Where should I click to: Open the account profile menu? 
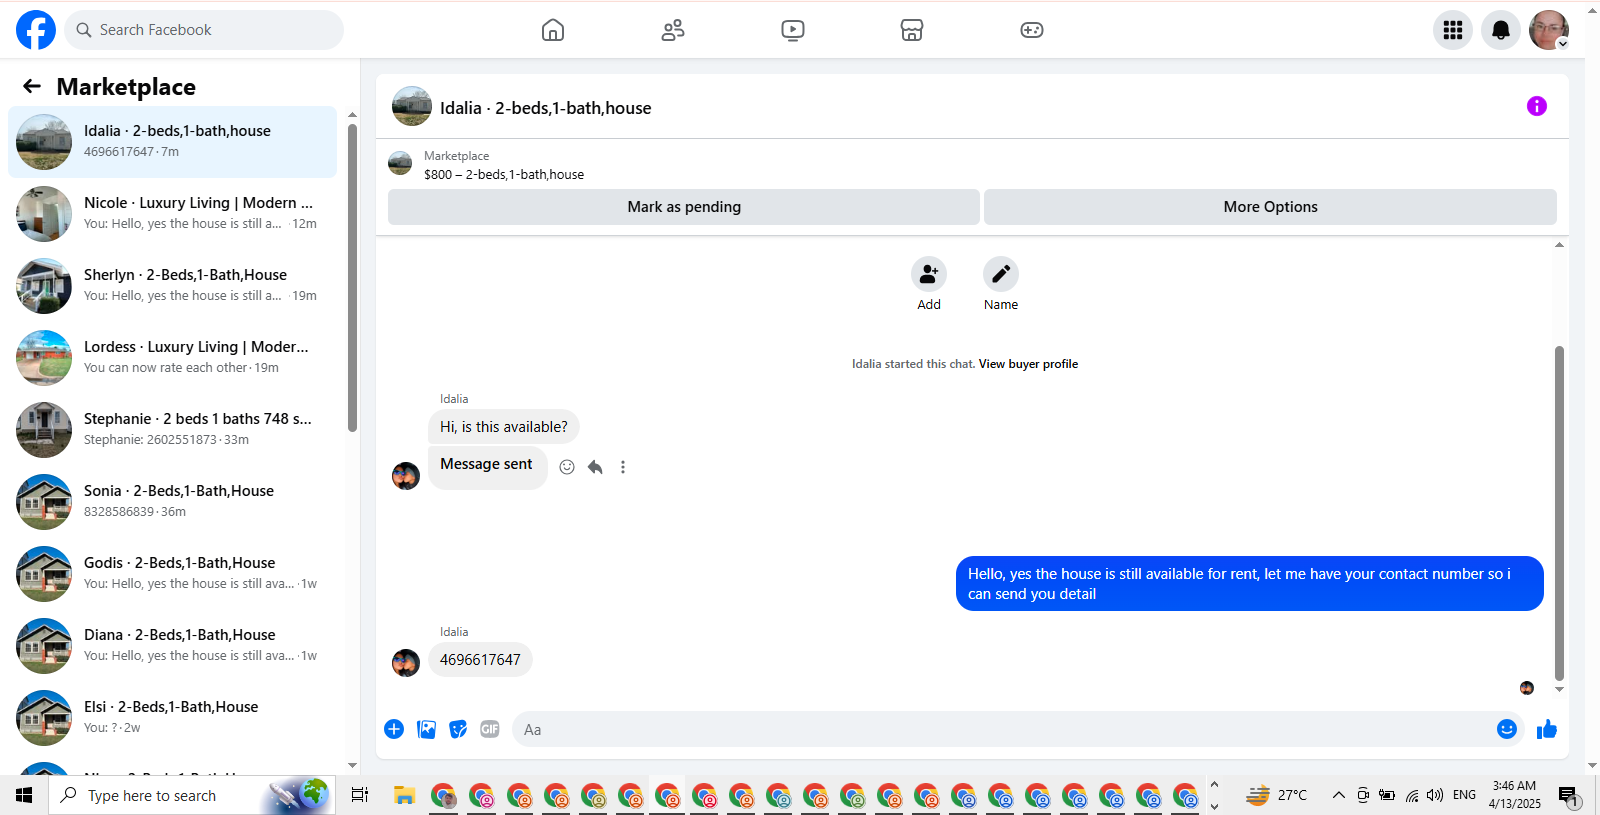(x=1549, y=30)
